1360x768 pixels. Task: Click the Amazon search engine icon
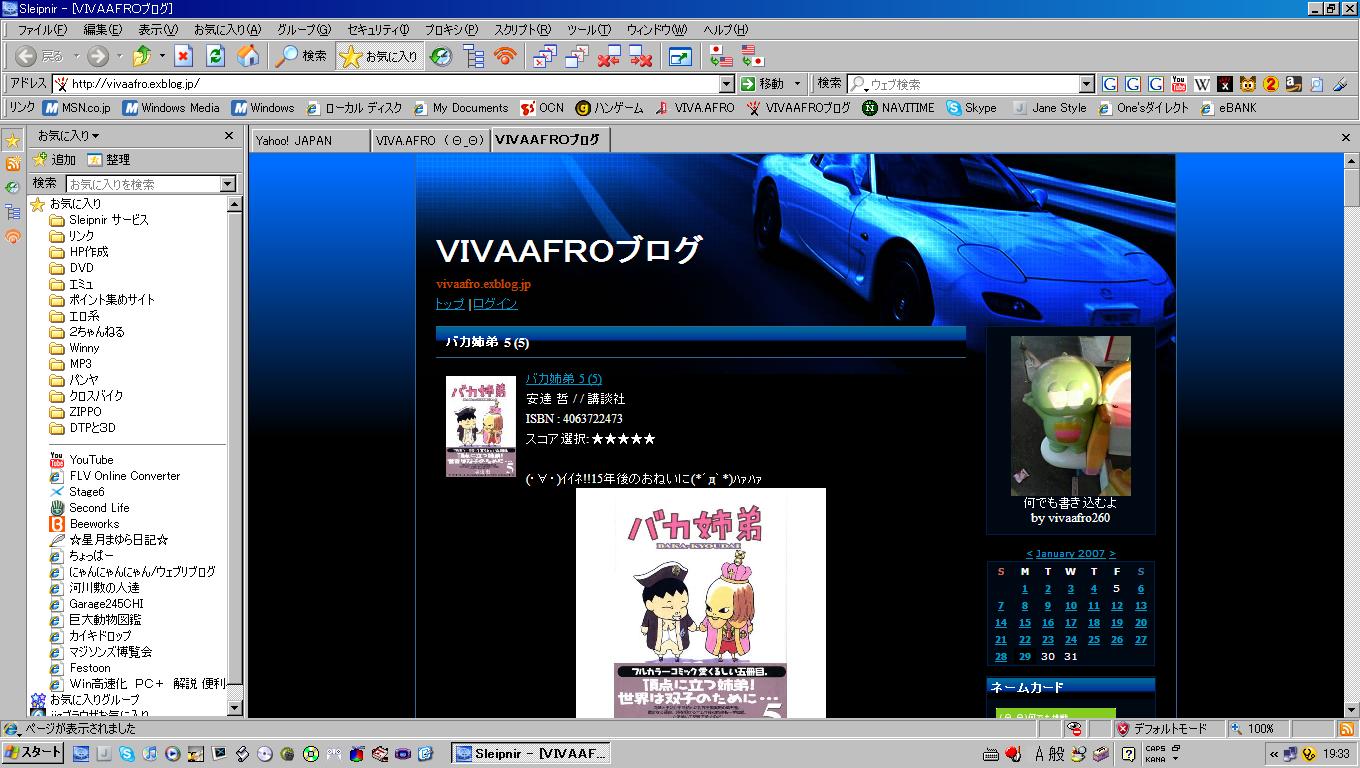point(1293,84)
